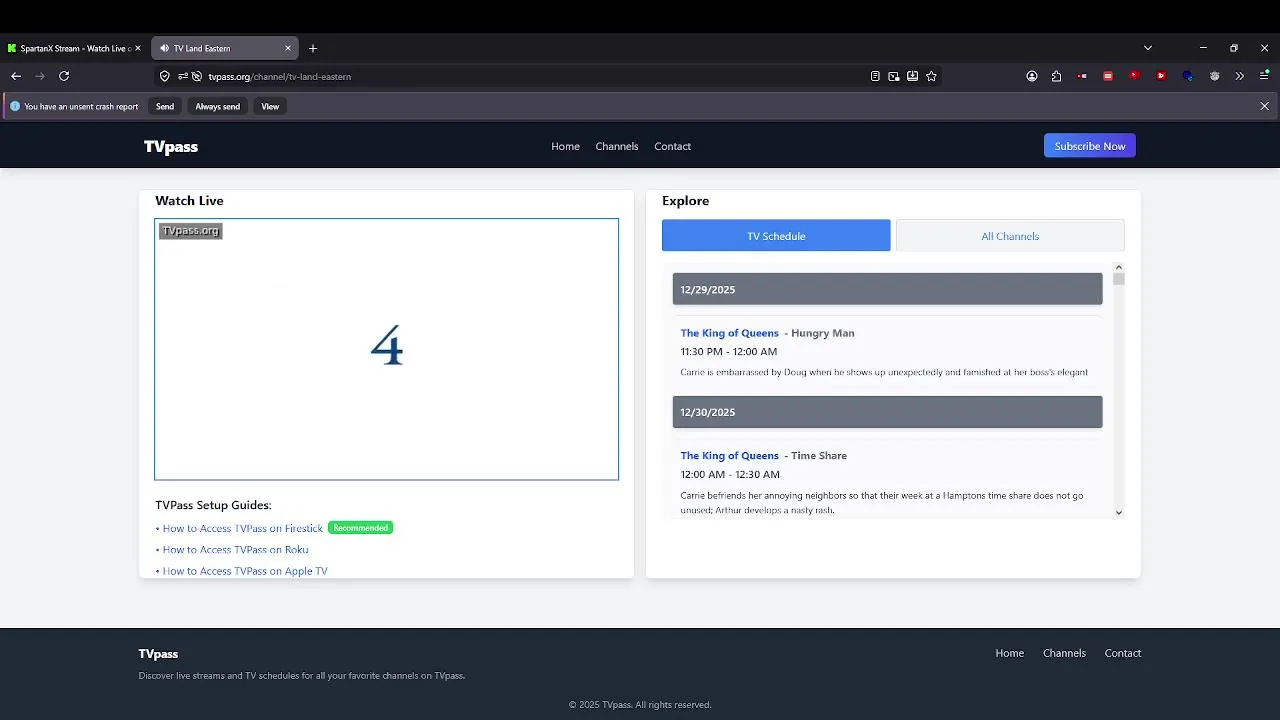The width and height of the screenshot is (1280, 720).
Task: Open picture-in-picture icon in address bar
Action: point(894,76)
